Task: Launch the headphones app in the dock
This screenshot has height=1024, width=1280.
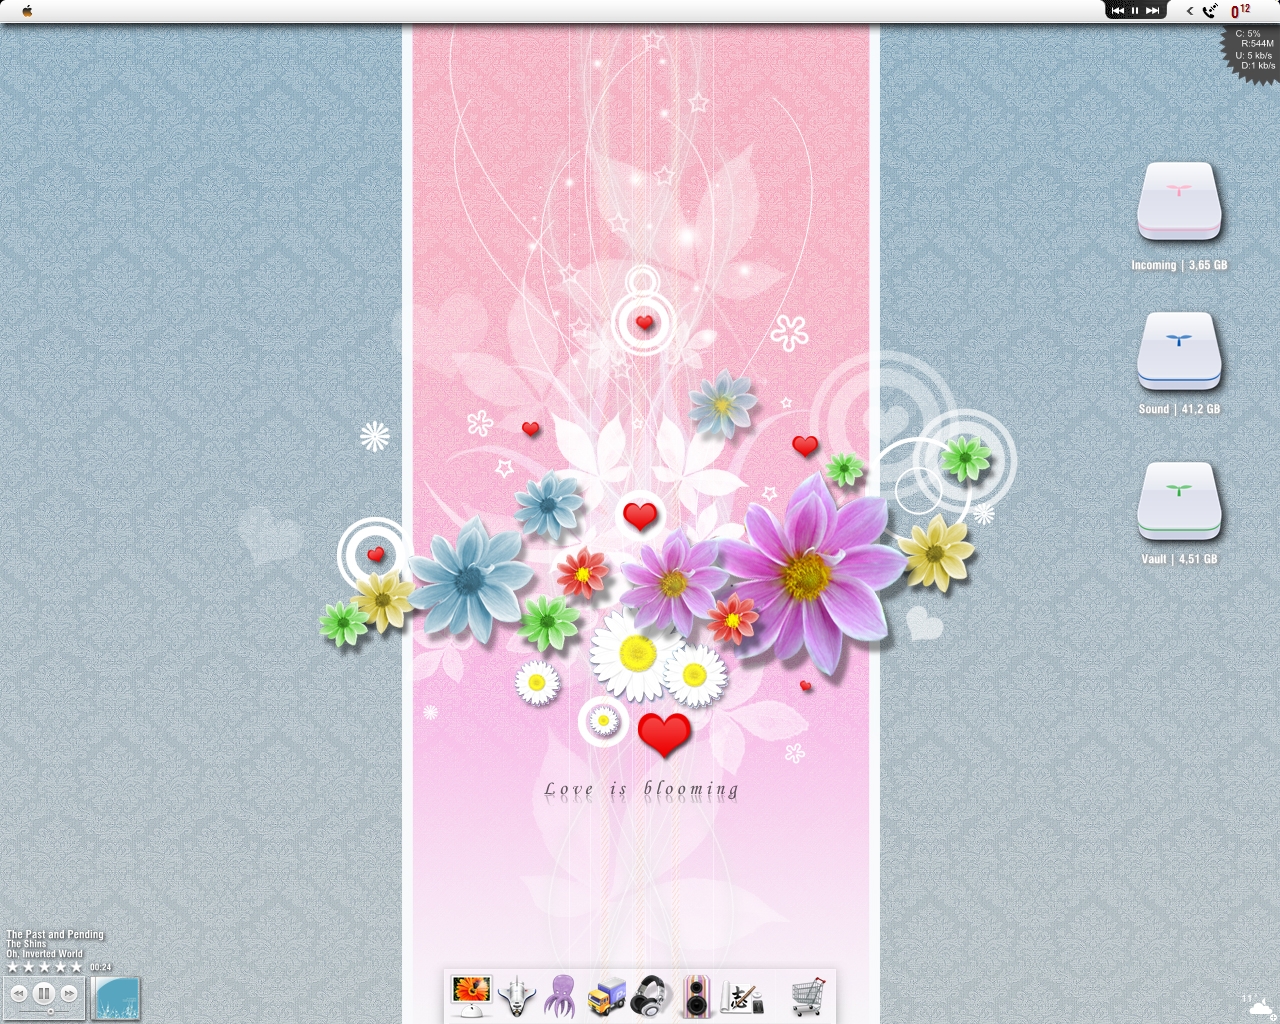Action: pyautogui.click(x=650, y=996)
